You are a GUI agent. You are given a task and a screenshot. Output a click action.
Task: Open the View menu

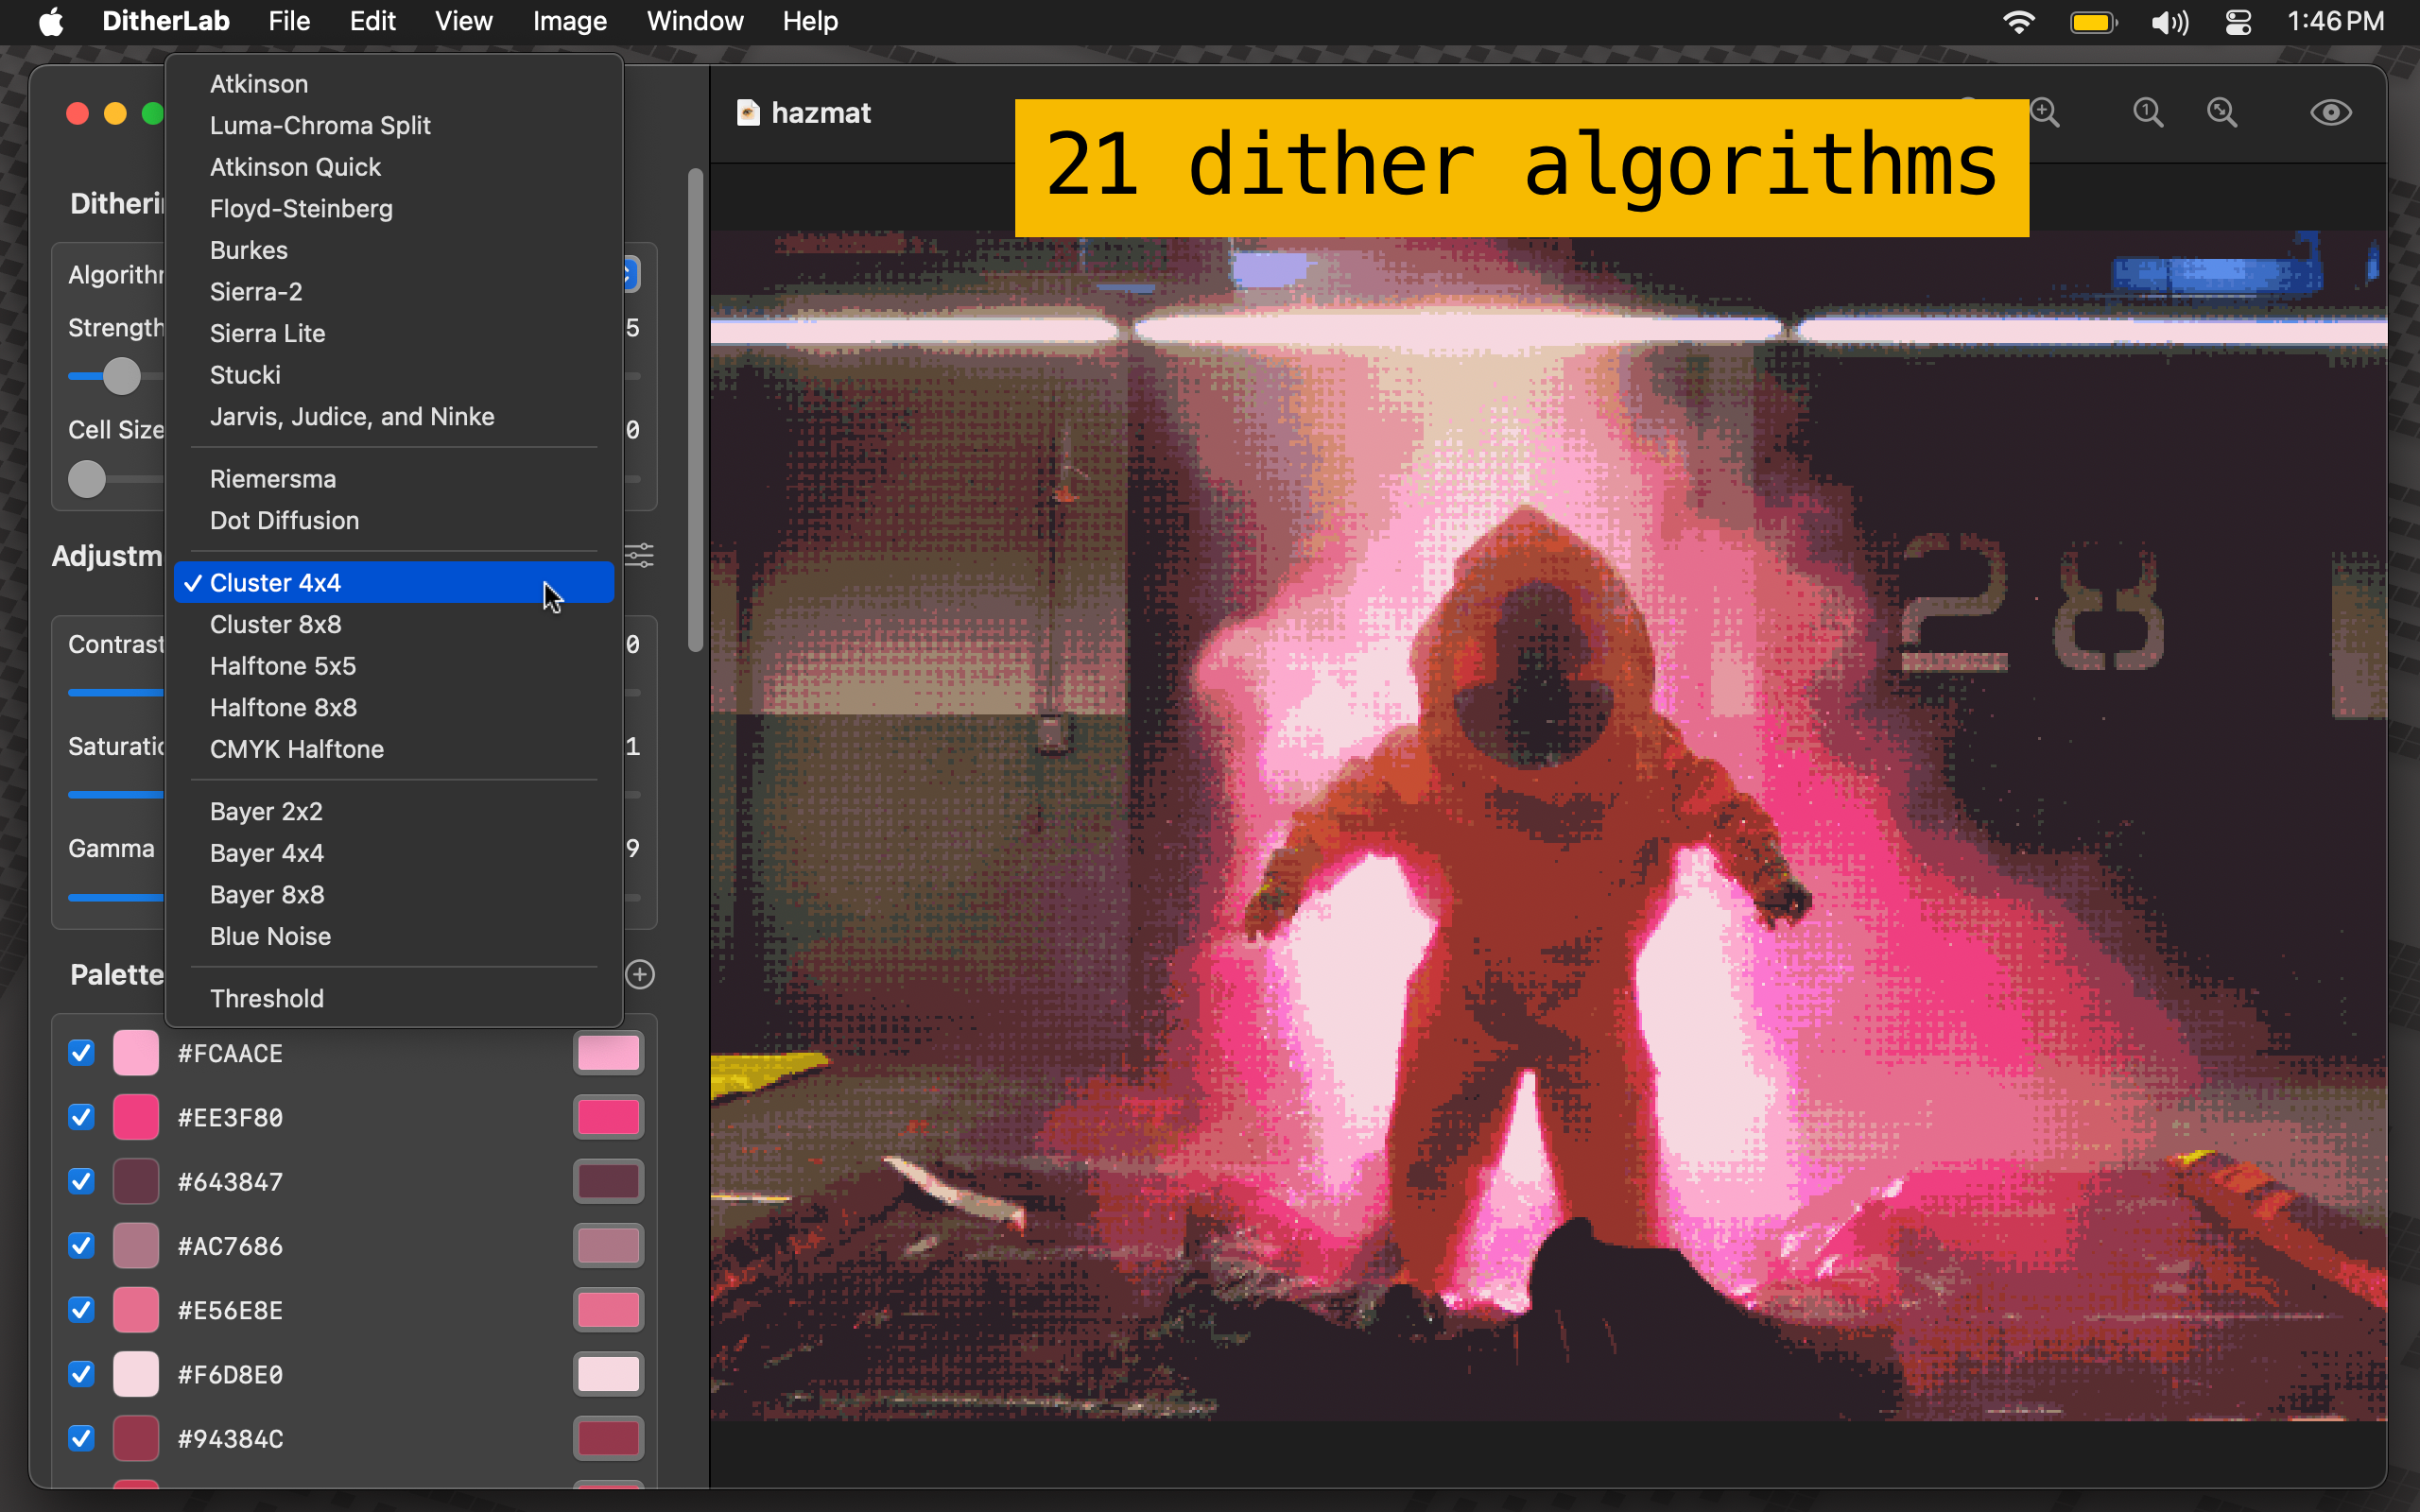coord(463,21)
